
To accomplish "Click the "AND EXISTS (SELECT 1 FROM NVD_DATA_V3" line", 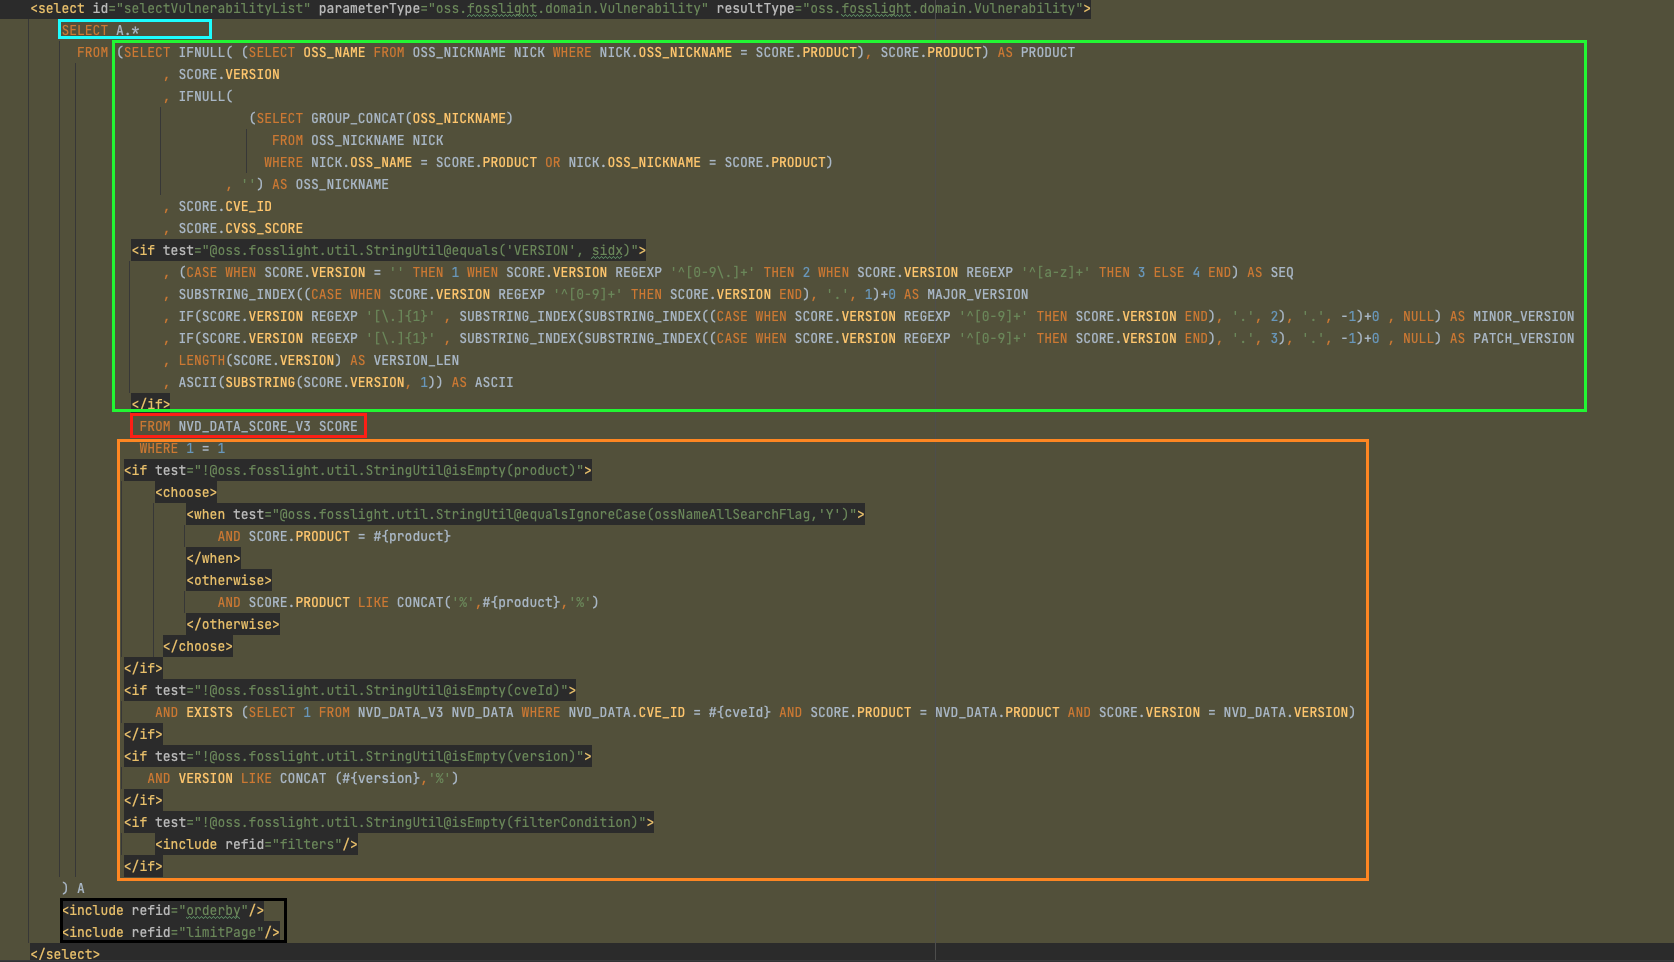I will click(755, 712).
